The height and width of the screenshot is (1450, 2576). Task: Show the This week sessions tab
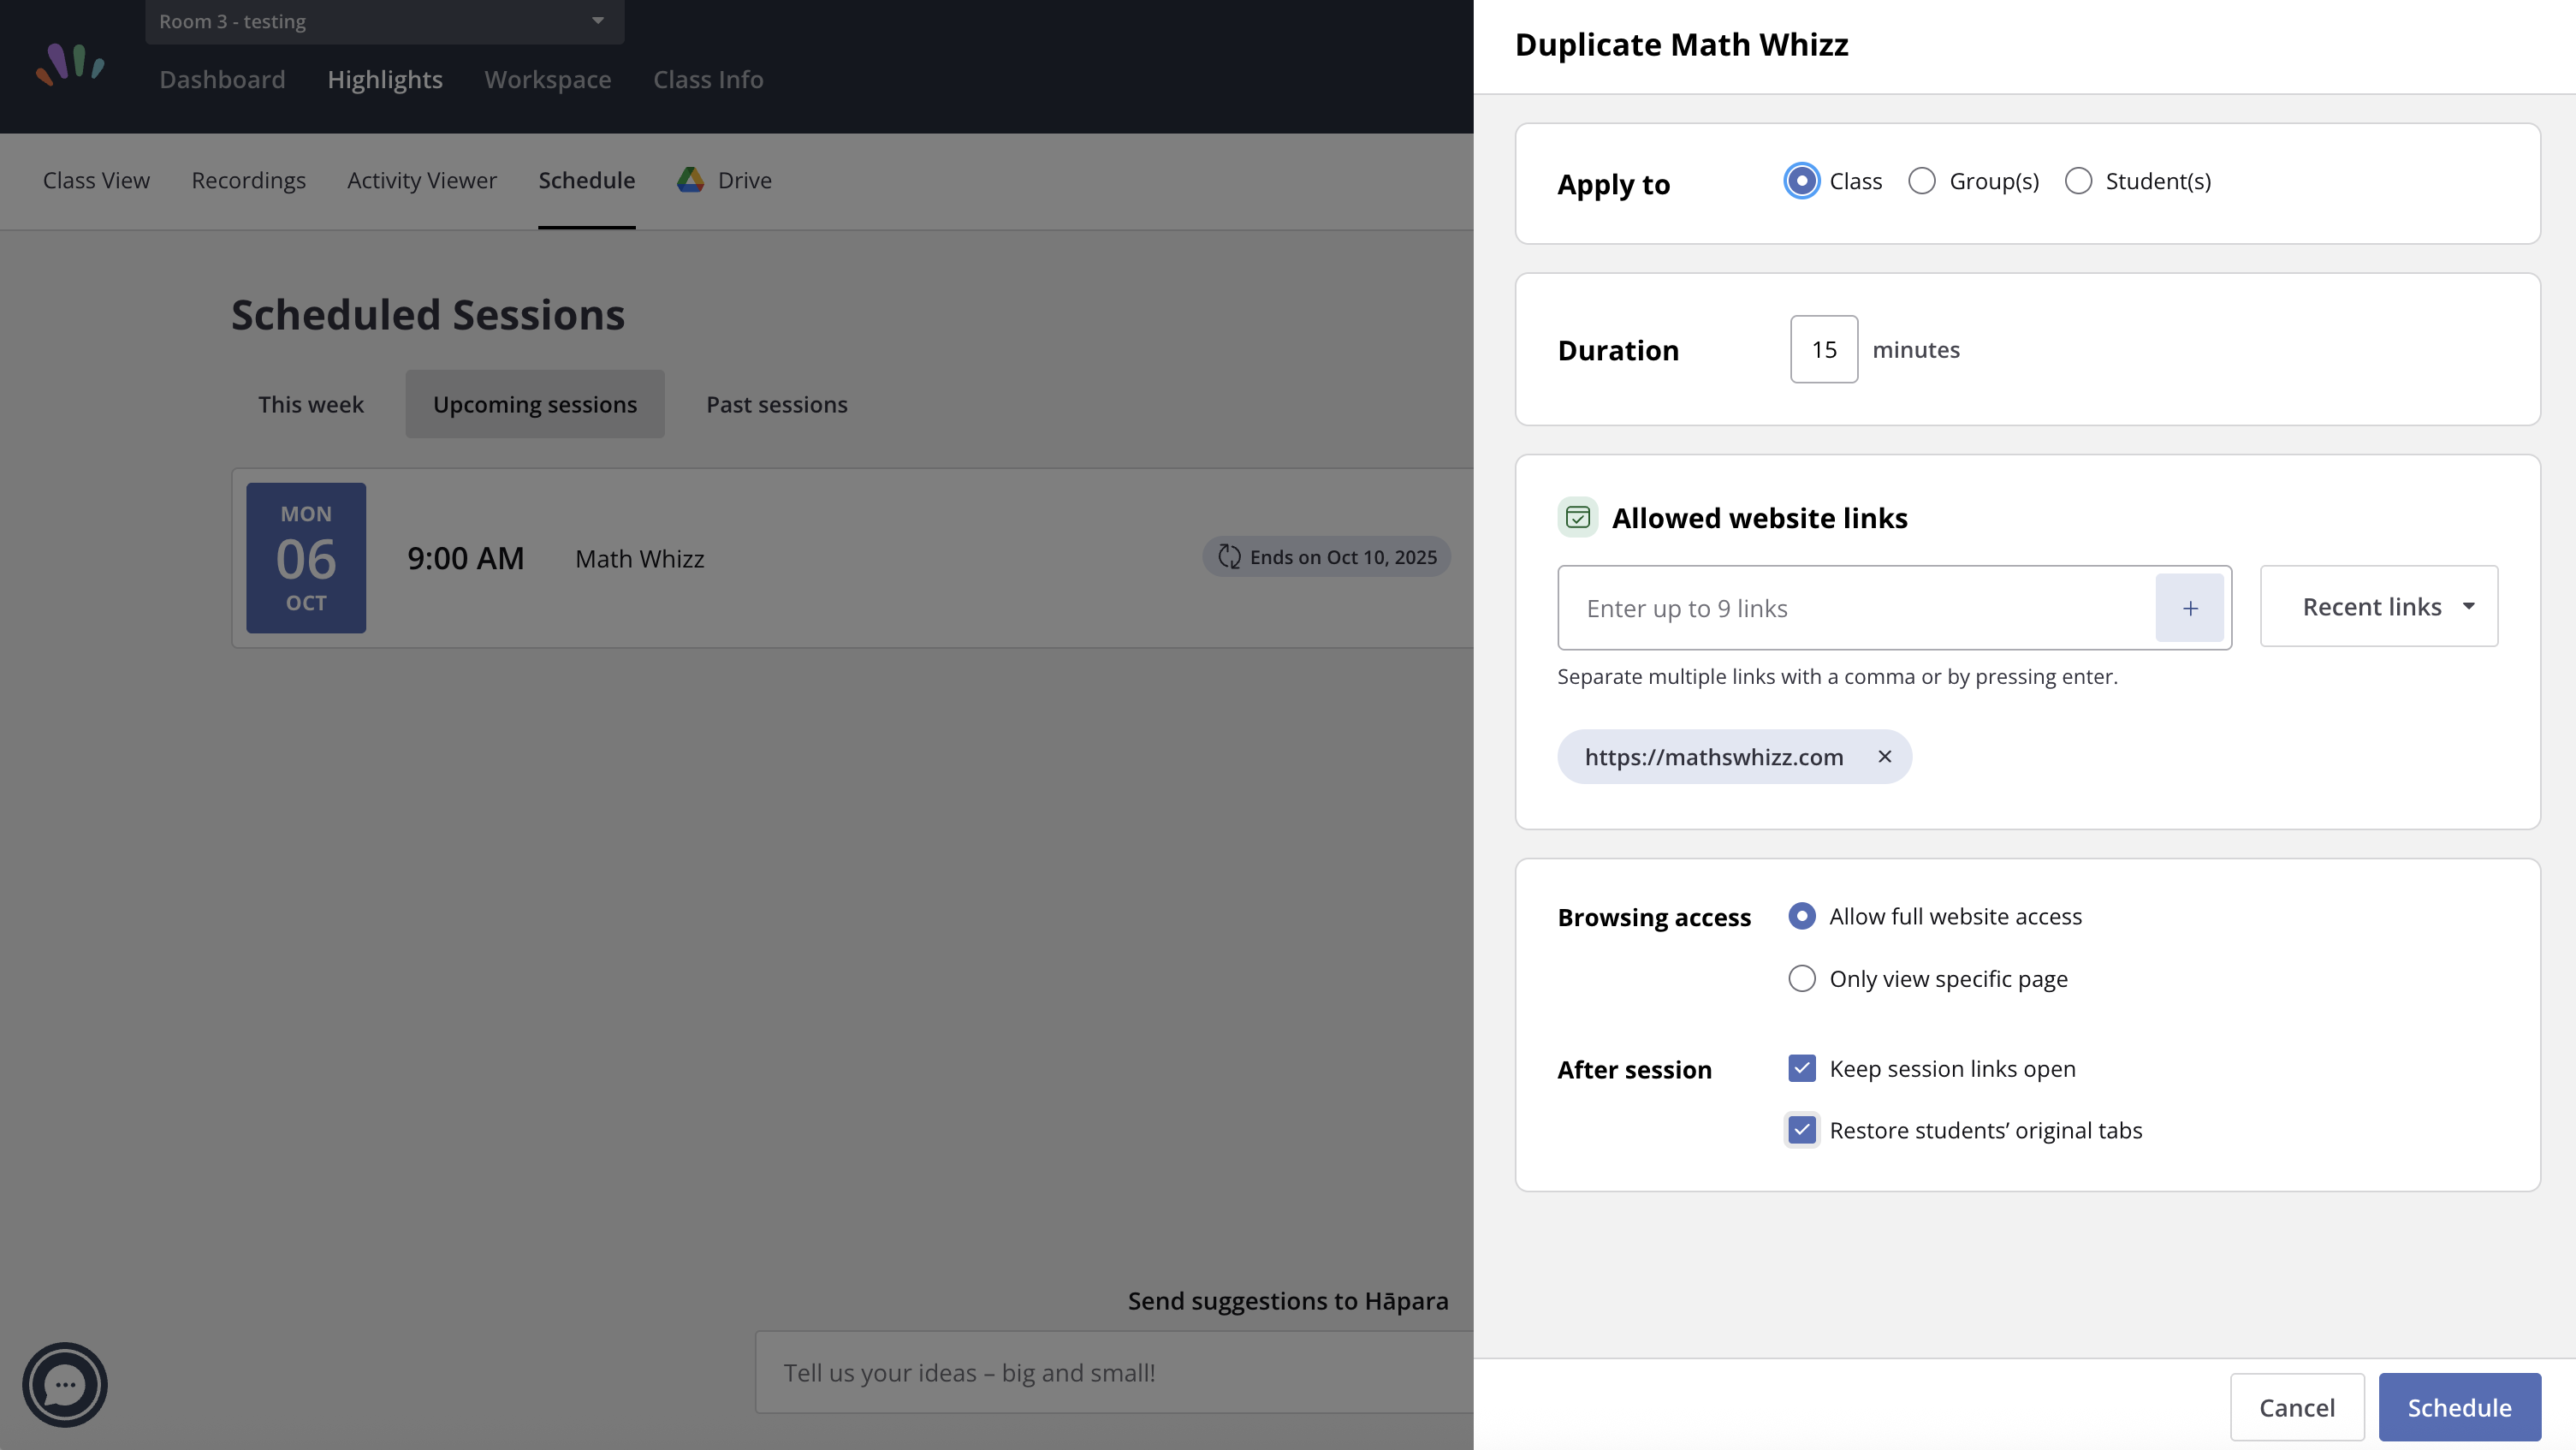pyautogui.click(x=311, y=404)
